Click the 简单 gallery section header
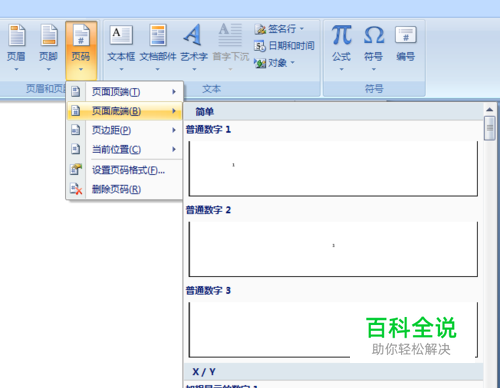500x388 pixels. 333,112
